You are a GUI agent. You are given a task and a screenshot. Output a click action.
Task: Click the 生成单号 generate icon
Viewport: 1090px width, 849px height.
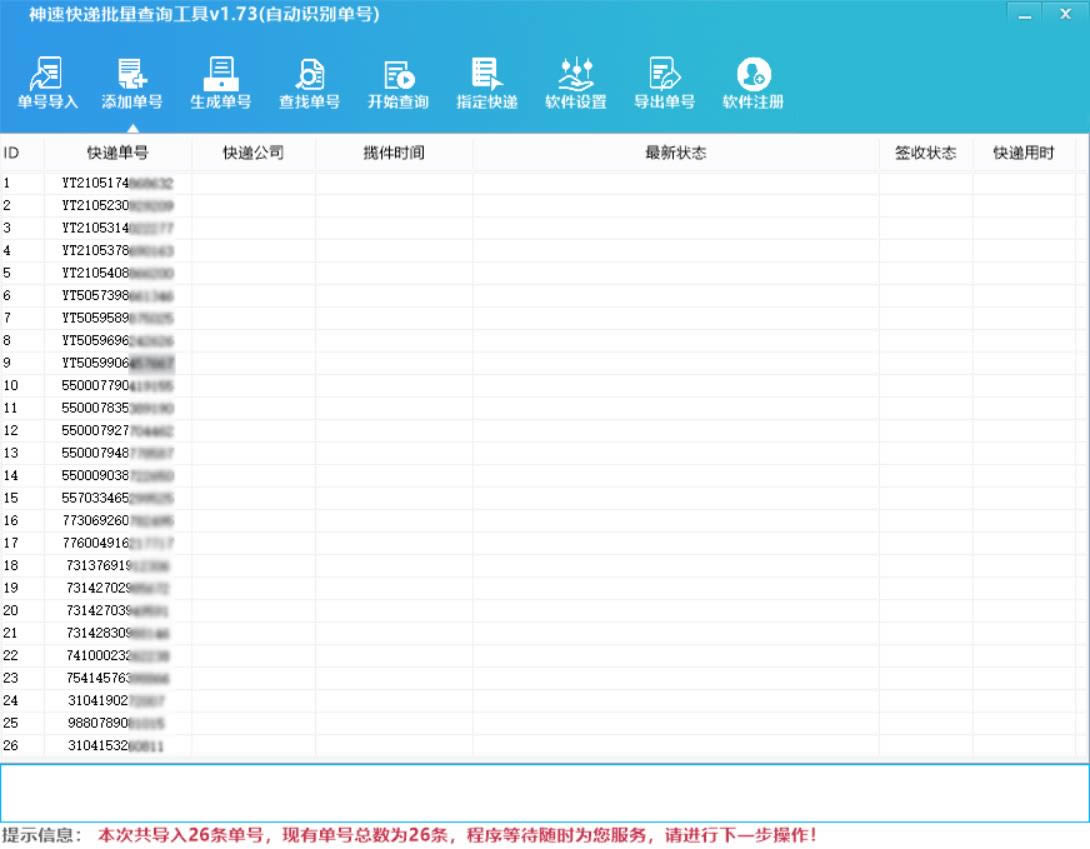(x=220, y=83)
